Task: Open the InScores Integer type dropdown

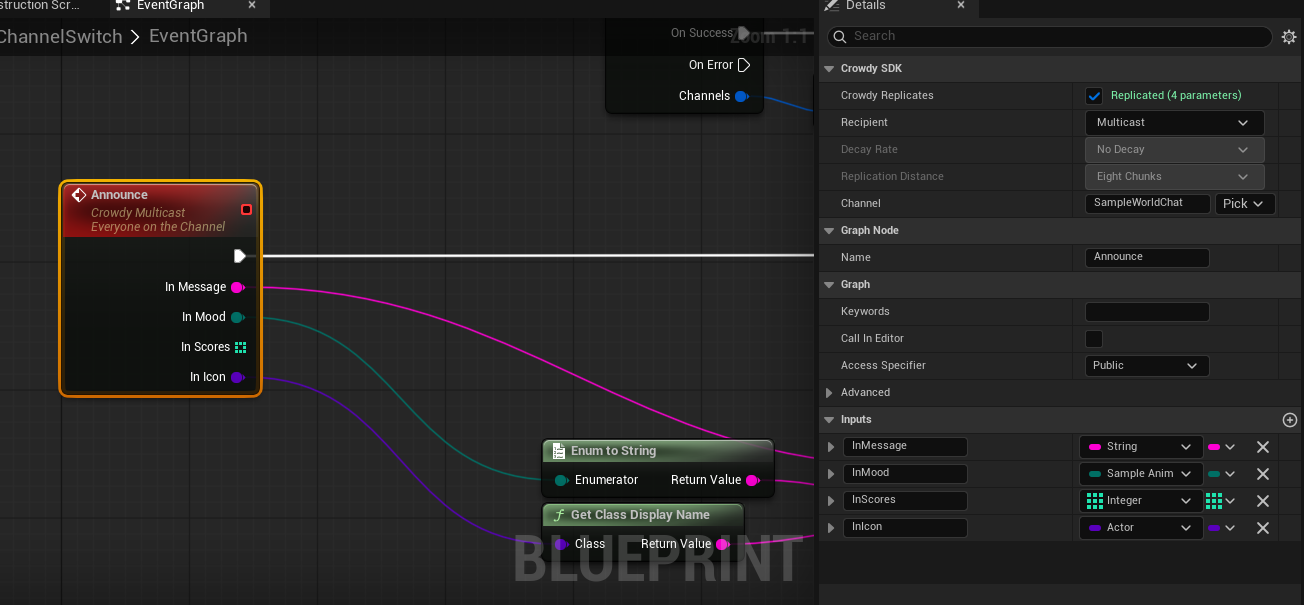Action: tap(1141, 501)
